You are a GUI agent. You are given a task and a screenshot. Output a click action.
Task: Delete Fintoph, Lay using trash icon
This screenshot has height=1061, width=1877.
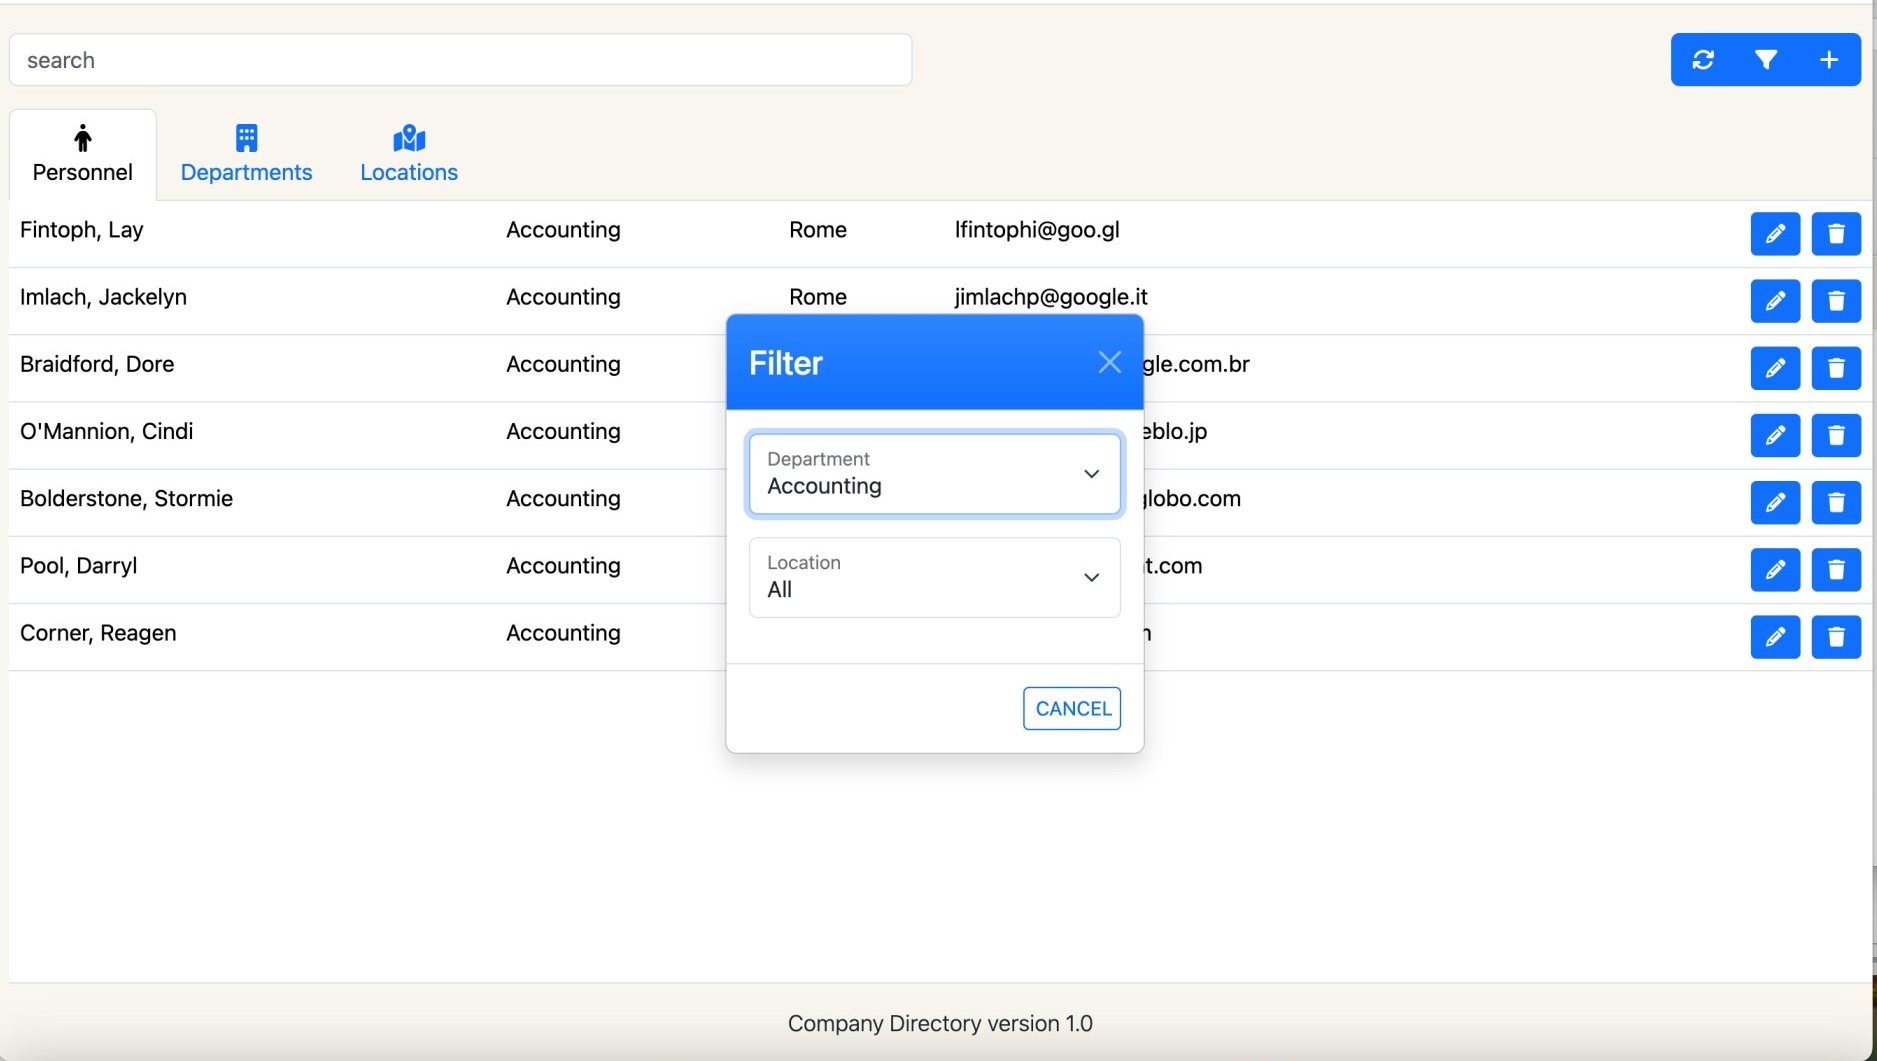tap(1836, 234)
